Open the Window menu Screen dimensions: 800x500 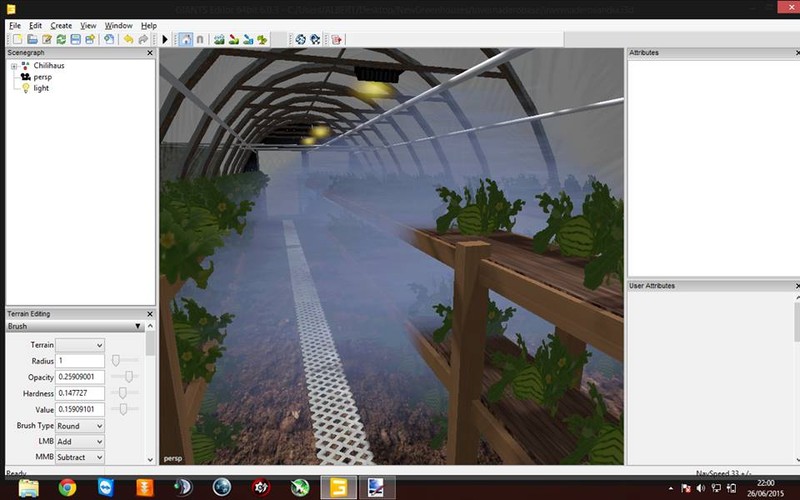click(118, 25)
